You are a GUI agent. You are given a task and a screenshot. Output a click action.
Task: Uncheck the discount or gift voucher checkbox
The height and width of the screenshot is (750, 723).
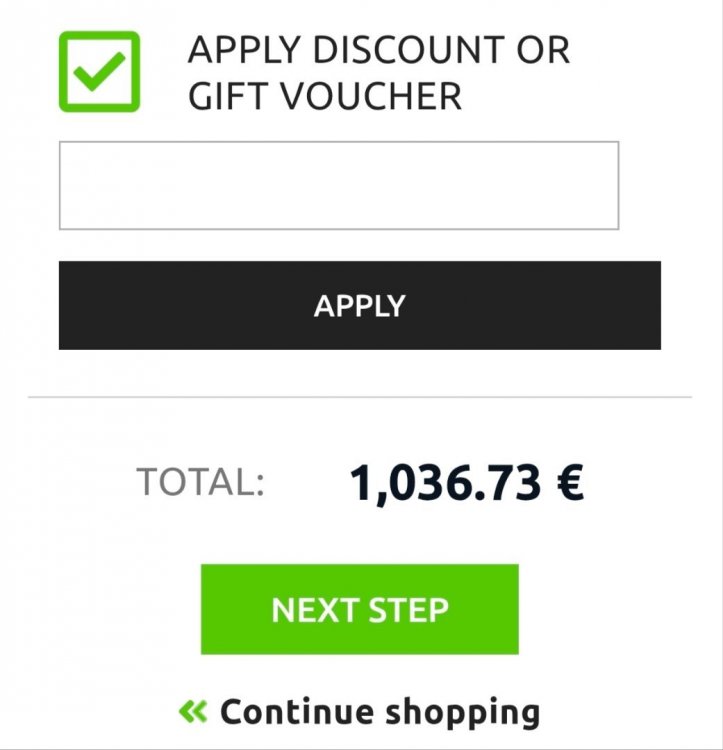click(99, 72)
